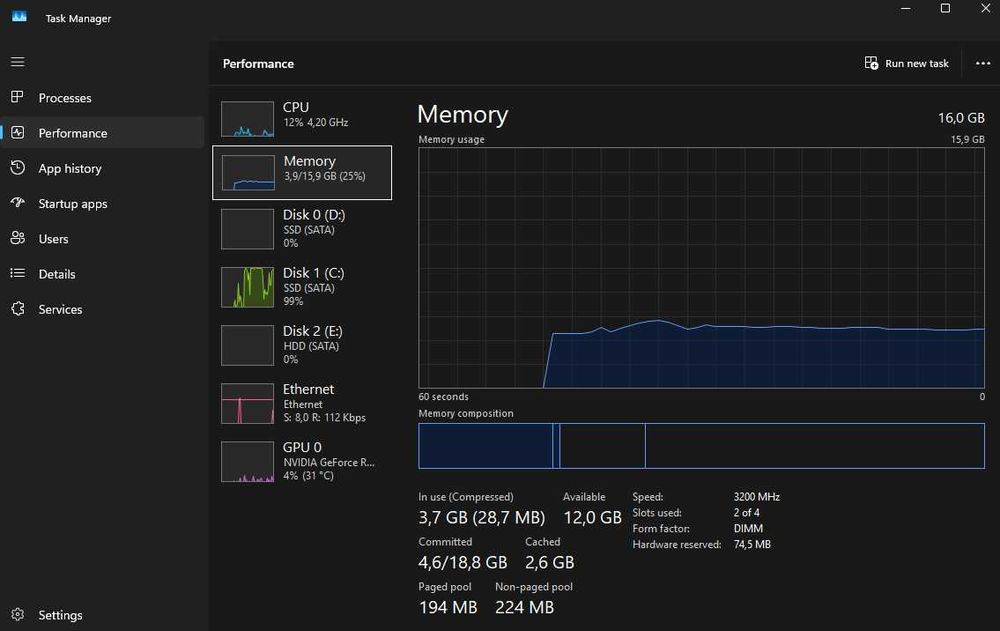Click the CPU 12% 4,20 GHz label
The width and height of the screenshot is (1000, 631).
click(x=316, y=114)
